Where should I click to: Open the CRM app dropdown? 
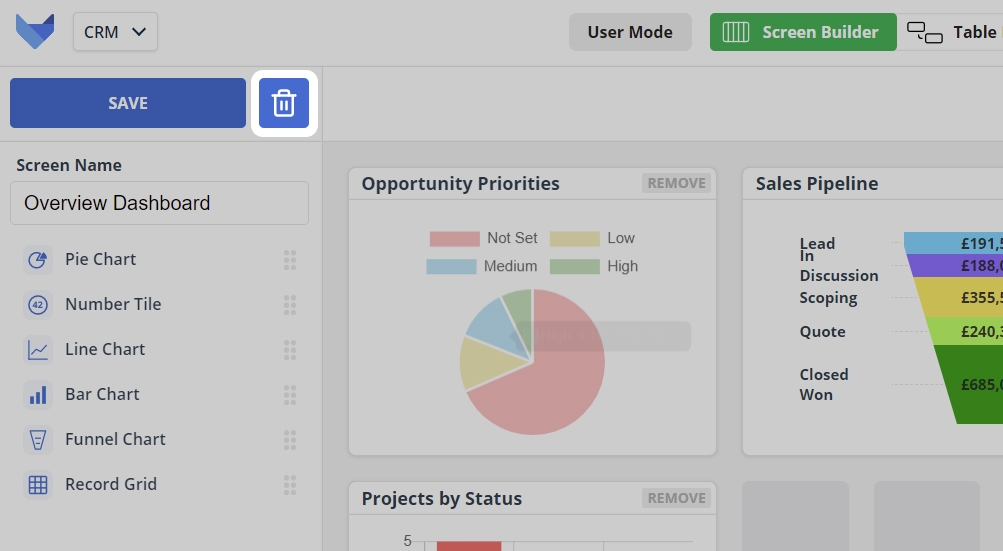click(115, 32)
